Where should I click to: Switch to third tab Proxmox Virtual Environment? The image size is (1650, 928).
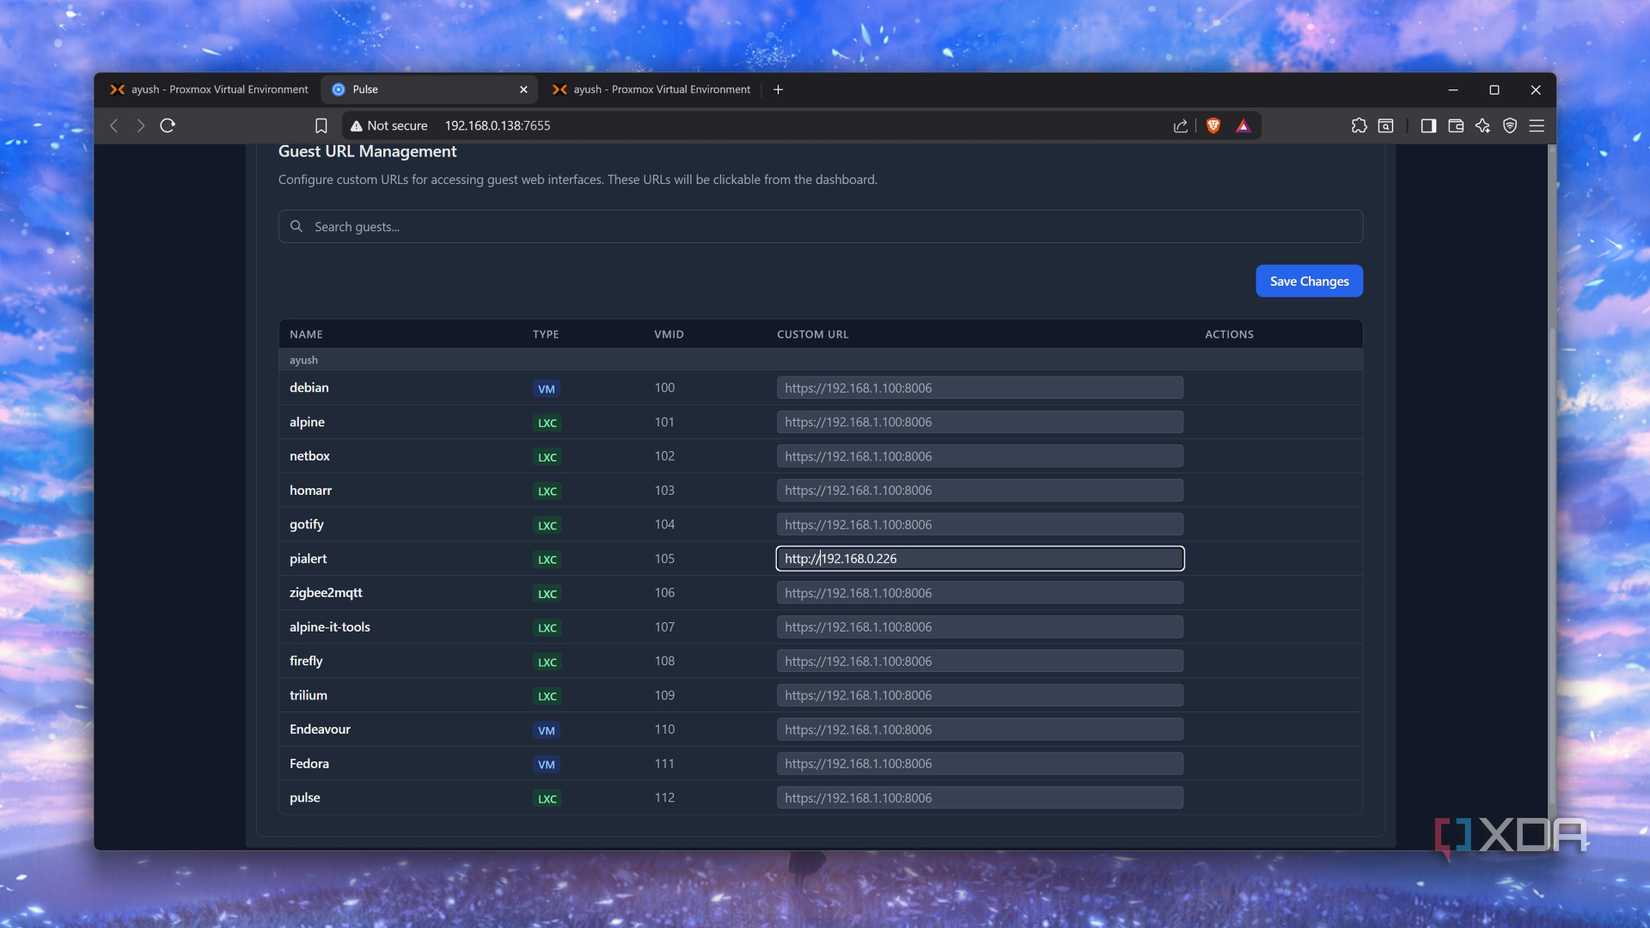652,90
